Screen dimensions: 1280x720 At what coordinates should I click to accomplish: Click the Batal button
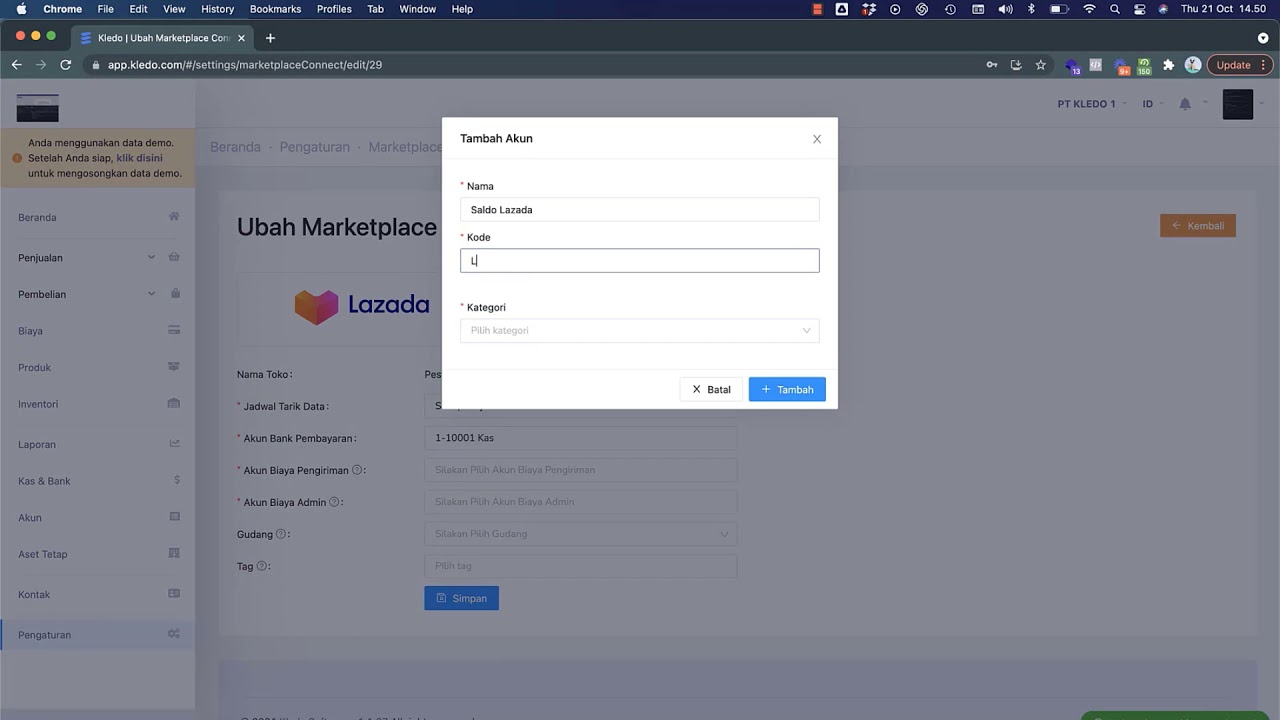(x=711, y=389)
